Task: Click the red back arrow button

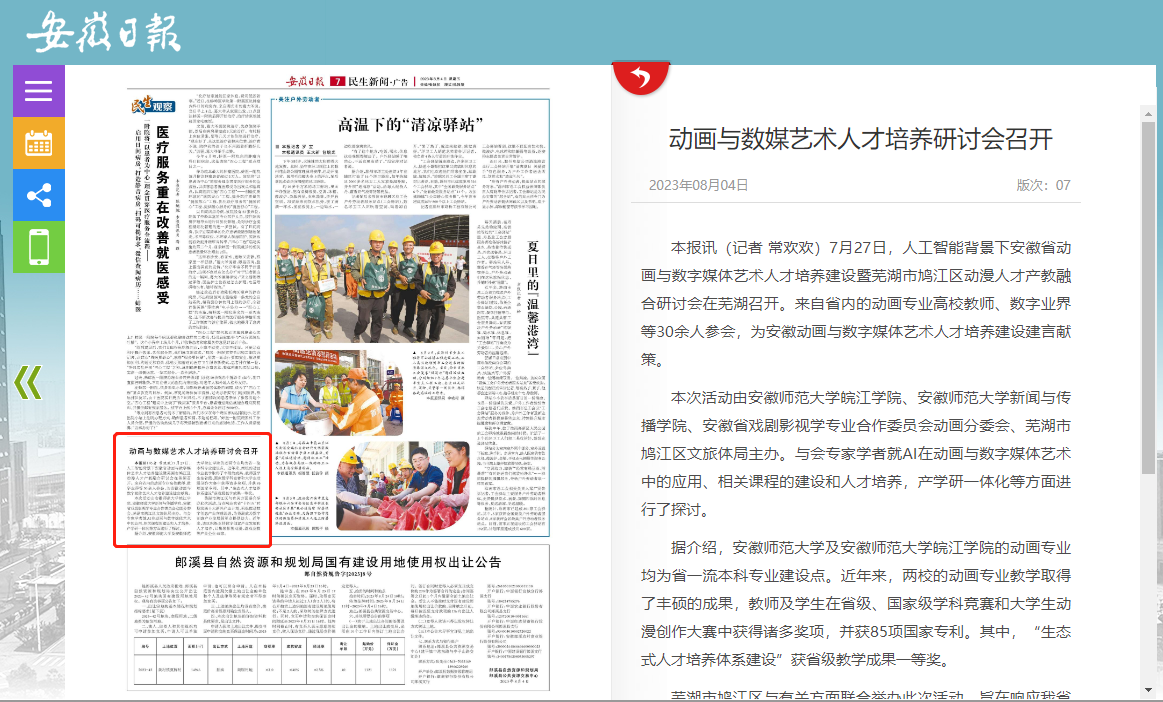Action: coord(641,77)
